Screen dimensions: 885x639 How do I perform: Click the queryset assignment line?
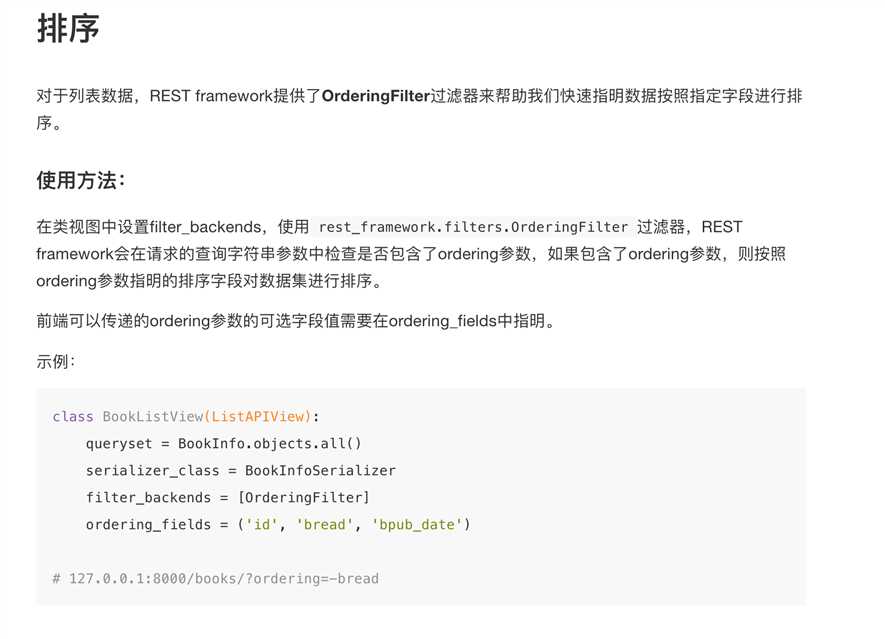[x=224, y=444]
